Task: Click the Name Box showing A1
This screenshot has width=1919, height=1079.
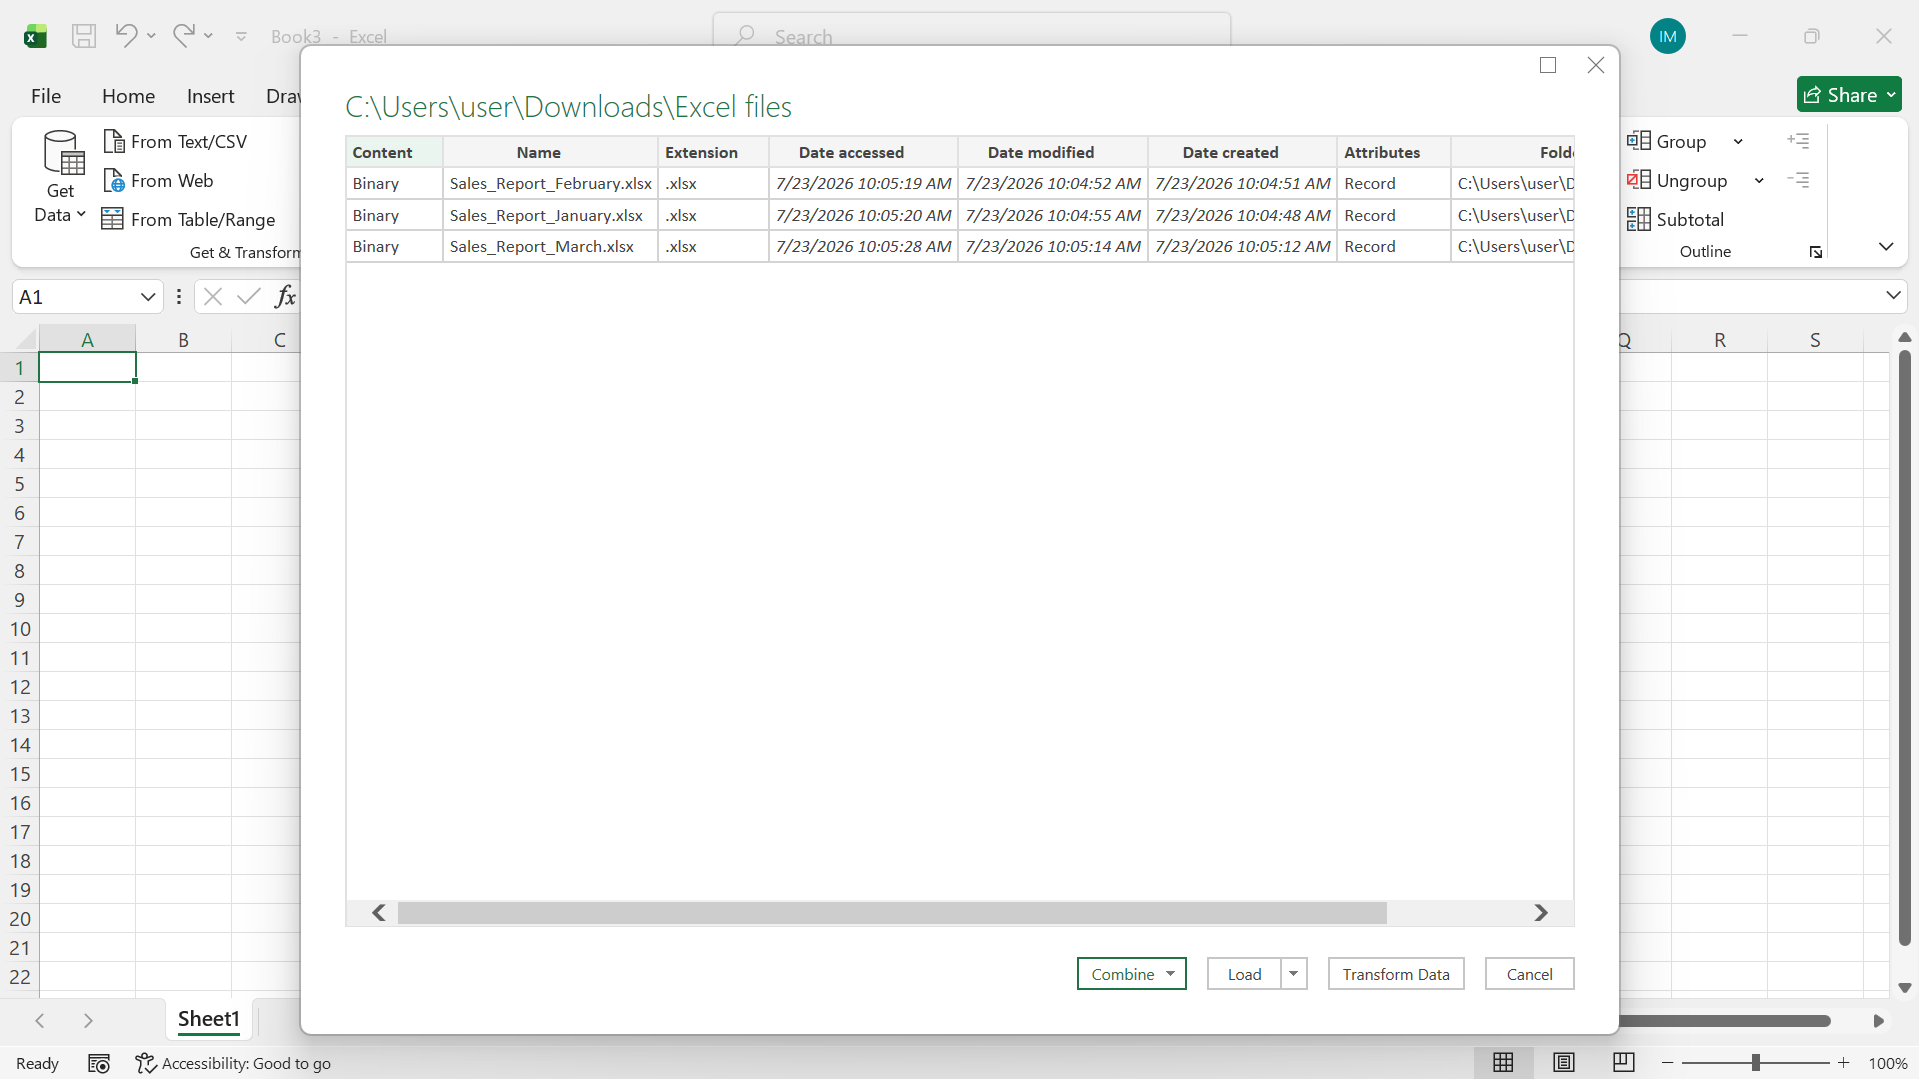Action: coord(76,297)
